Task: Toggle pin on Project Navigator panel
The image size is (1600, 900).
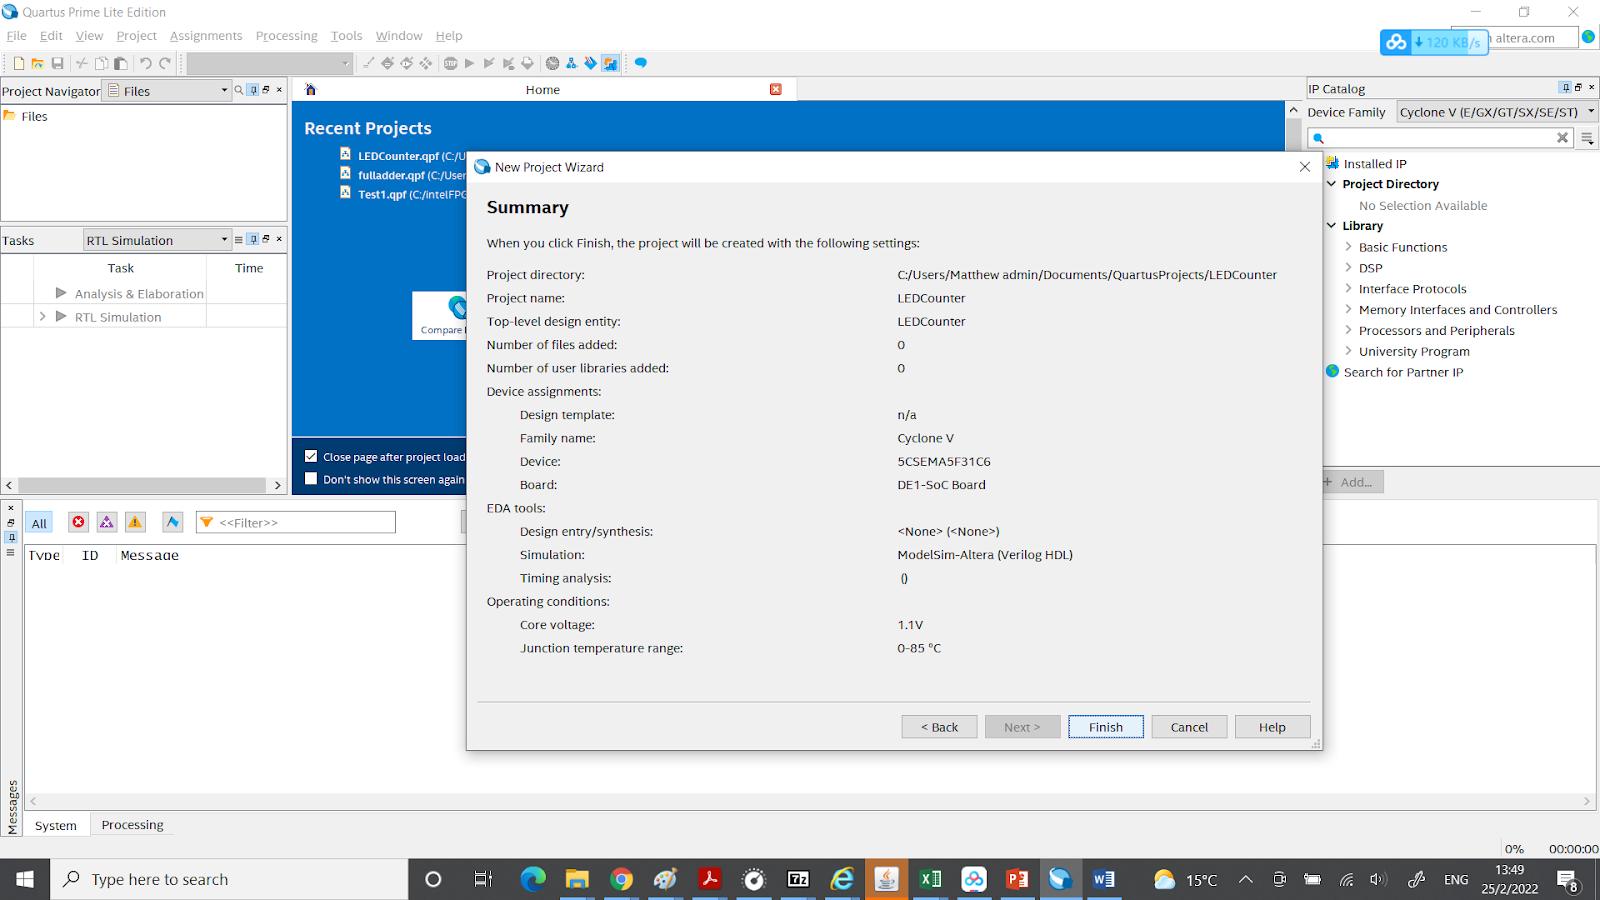Action: [253, 90]
